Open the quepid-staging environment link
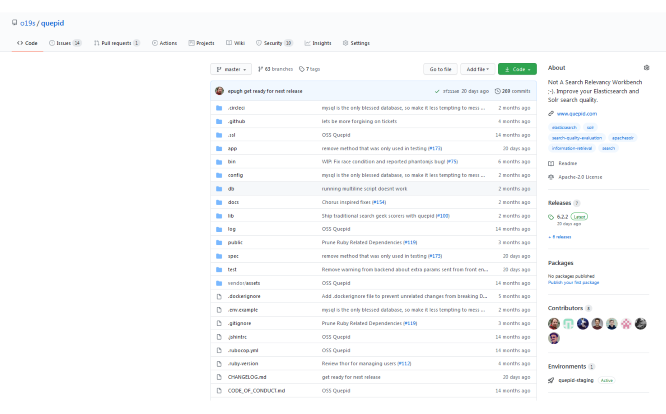Screen dimensions: 666x414 click(x=576, y=380)
